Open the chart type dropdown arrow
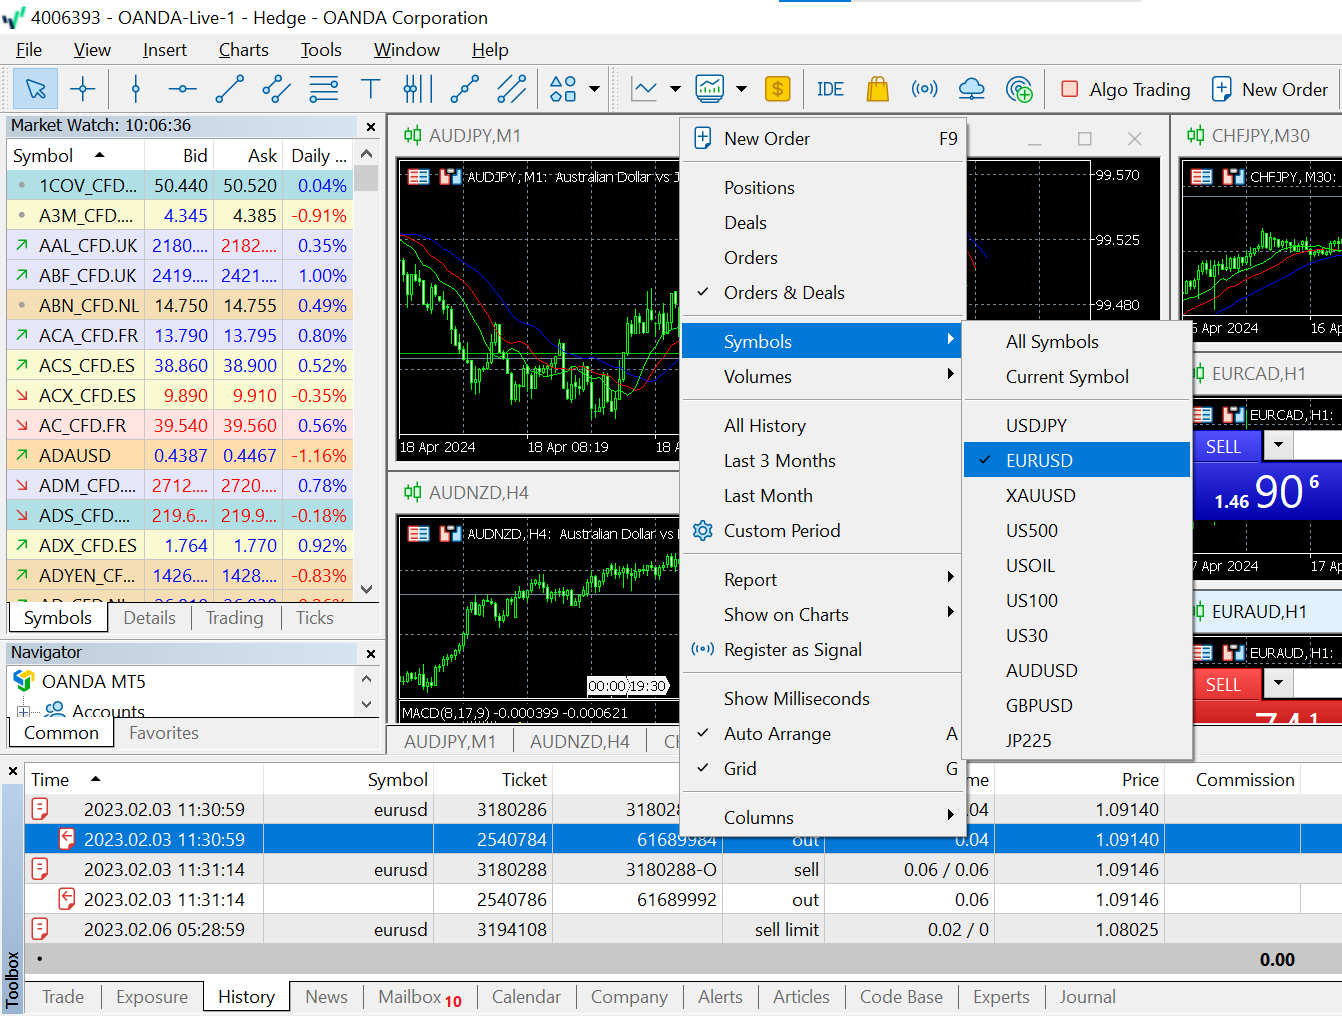 [x=675, y=89]
